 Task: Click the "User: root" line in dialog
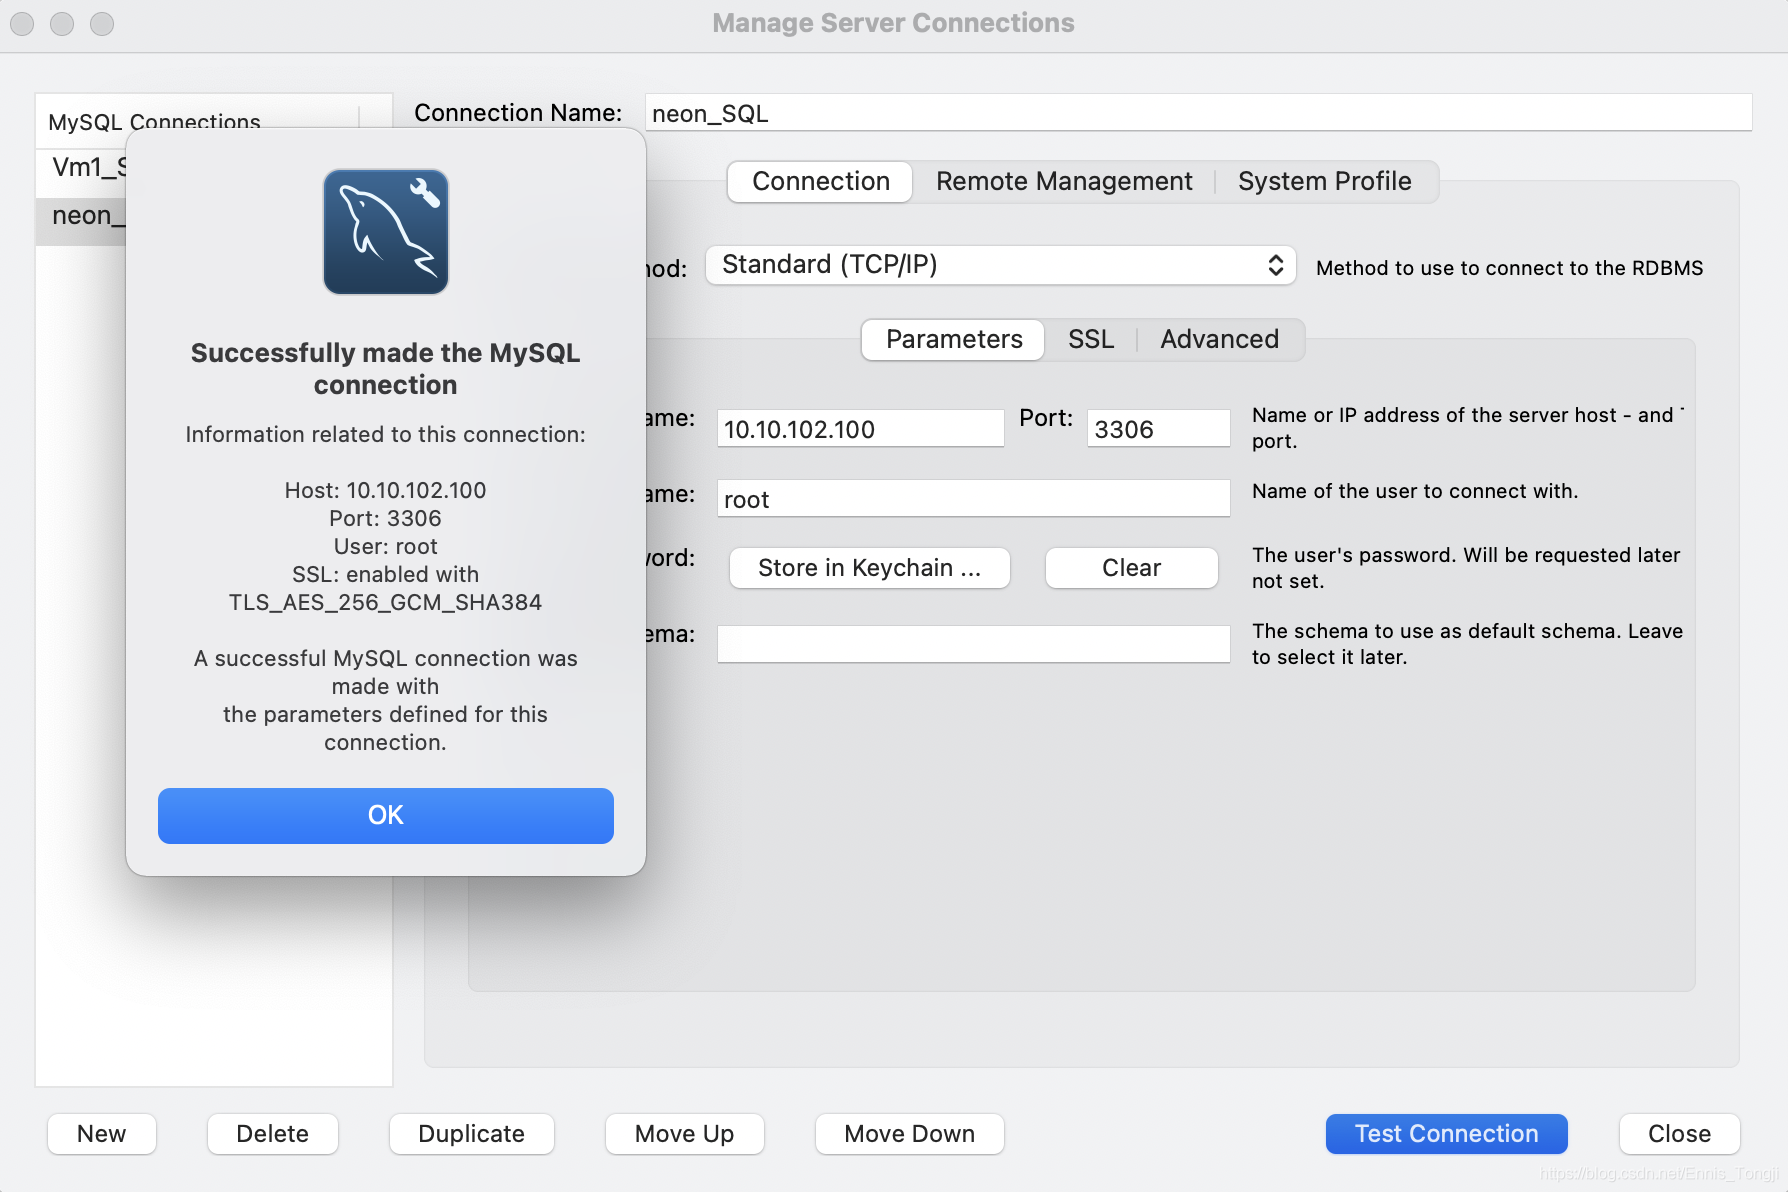[x=385, y=547]
